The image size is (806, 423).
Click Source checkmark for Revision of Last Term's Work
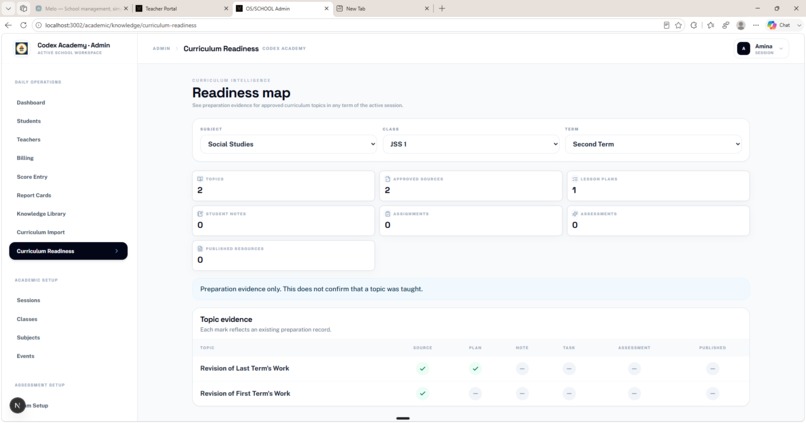(423, 369)
